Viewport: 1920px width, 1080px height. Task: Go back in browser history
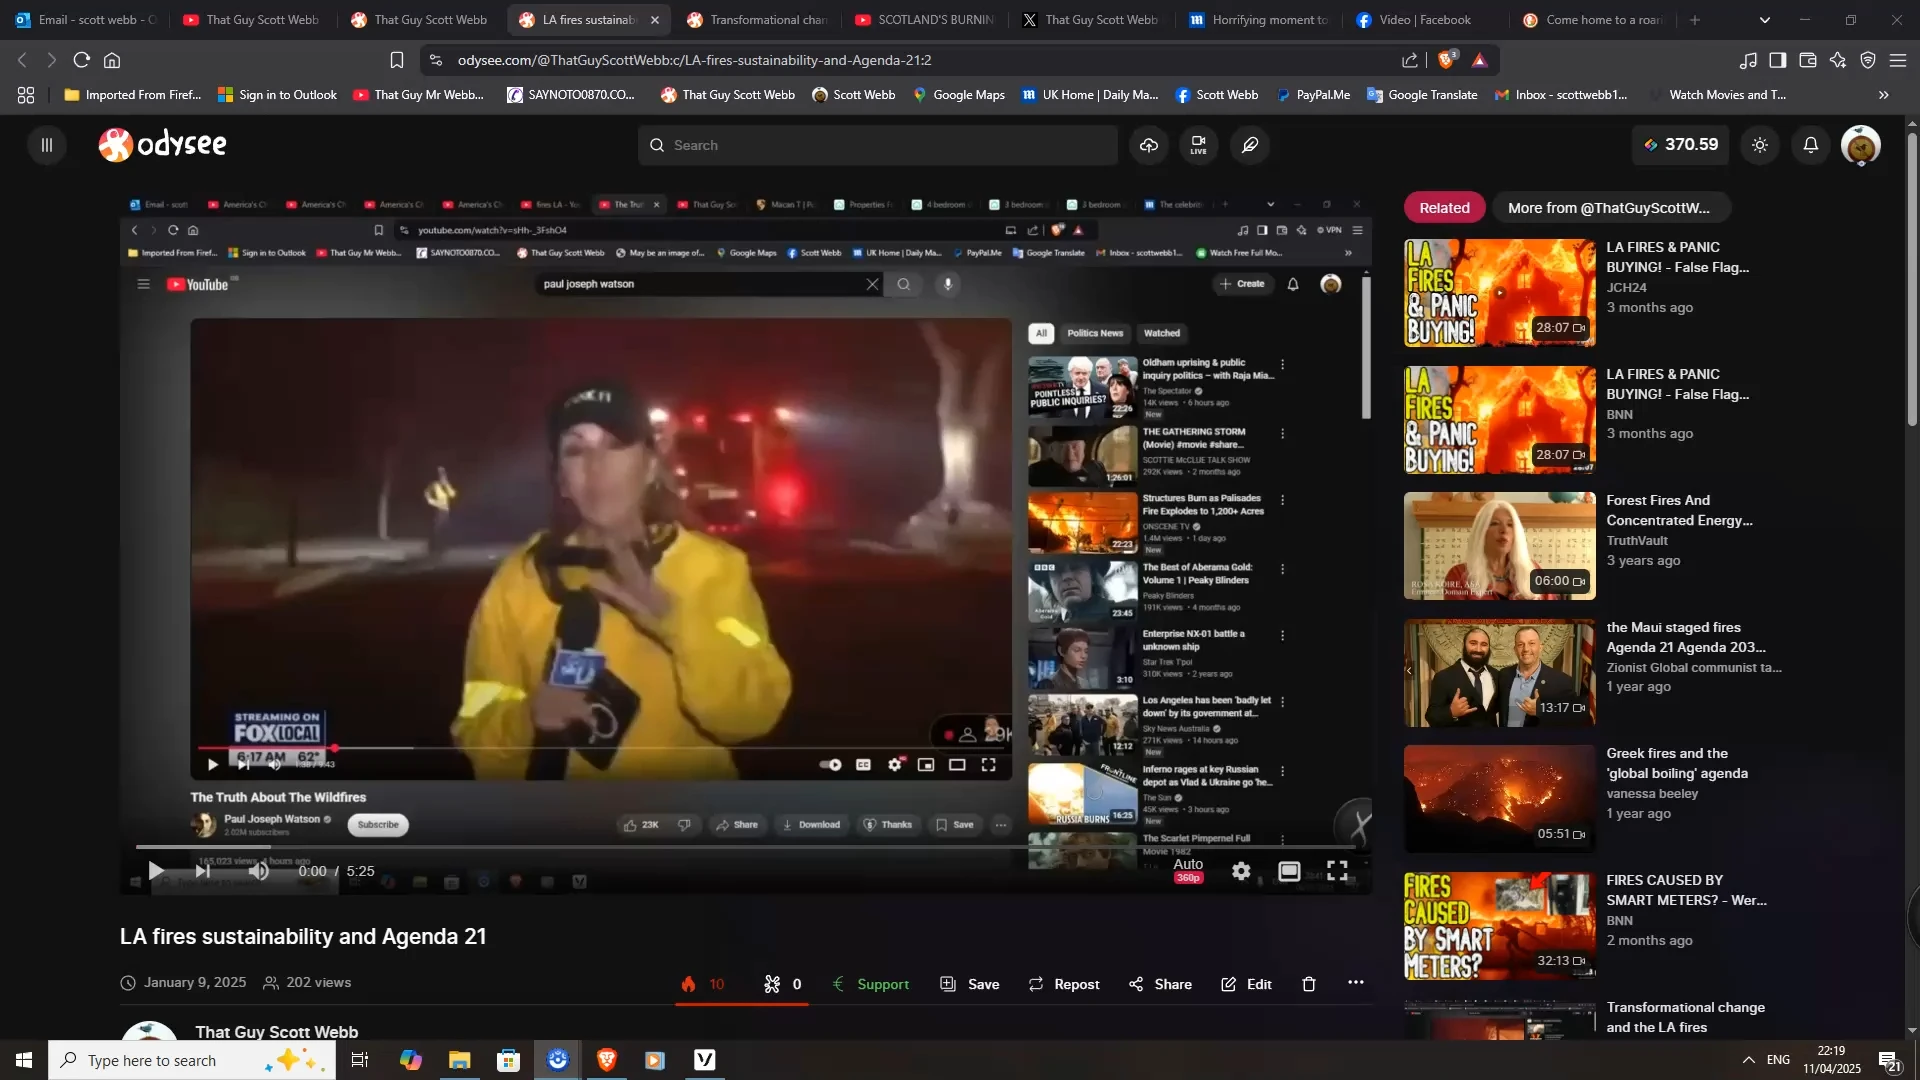pyautogui.click(x=22, y=60)
